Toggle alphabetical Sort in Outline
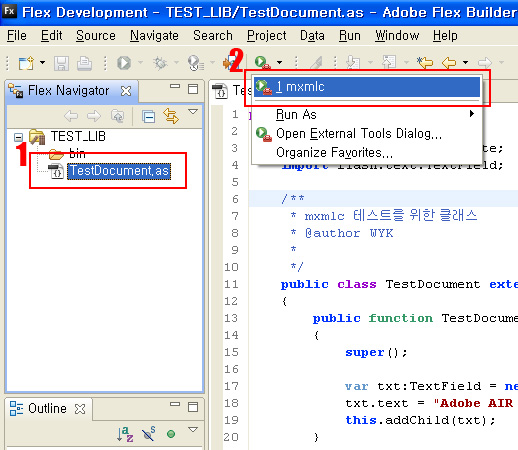Image resolution: width=518 pixels, height=450 pixels. (125, 434)
